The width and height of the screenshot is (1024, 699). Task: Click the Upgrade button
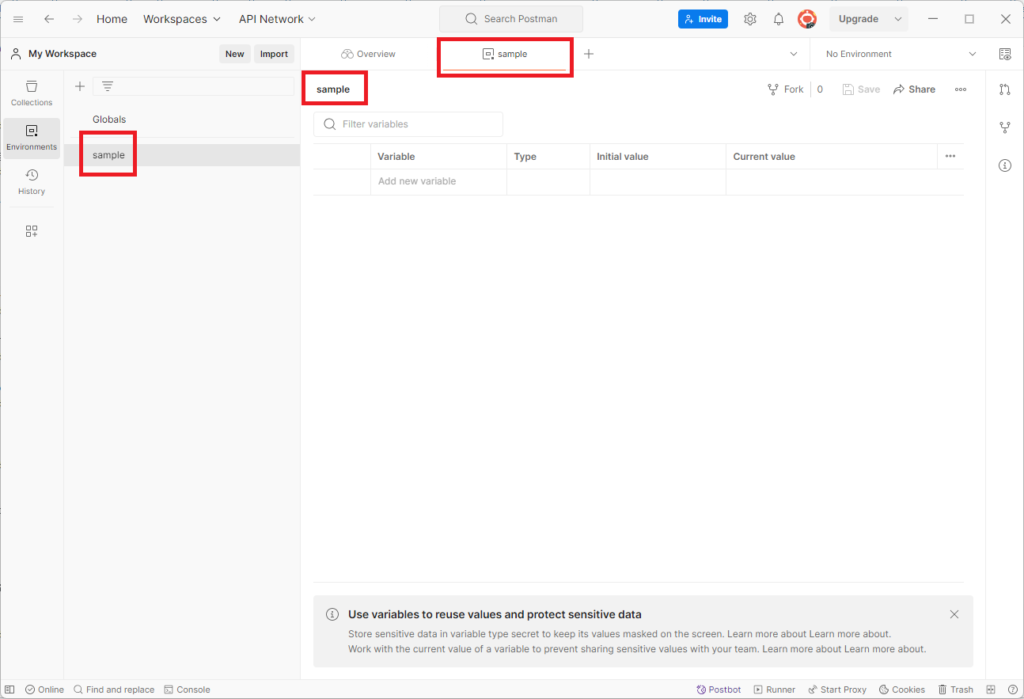click(858, 19)
